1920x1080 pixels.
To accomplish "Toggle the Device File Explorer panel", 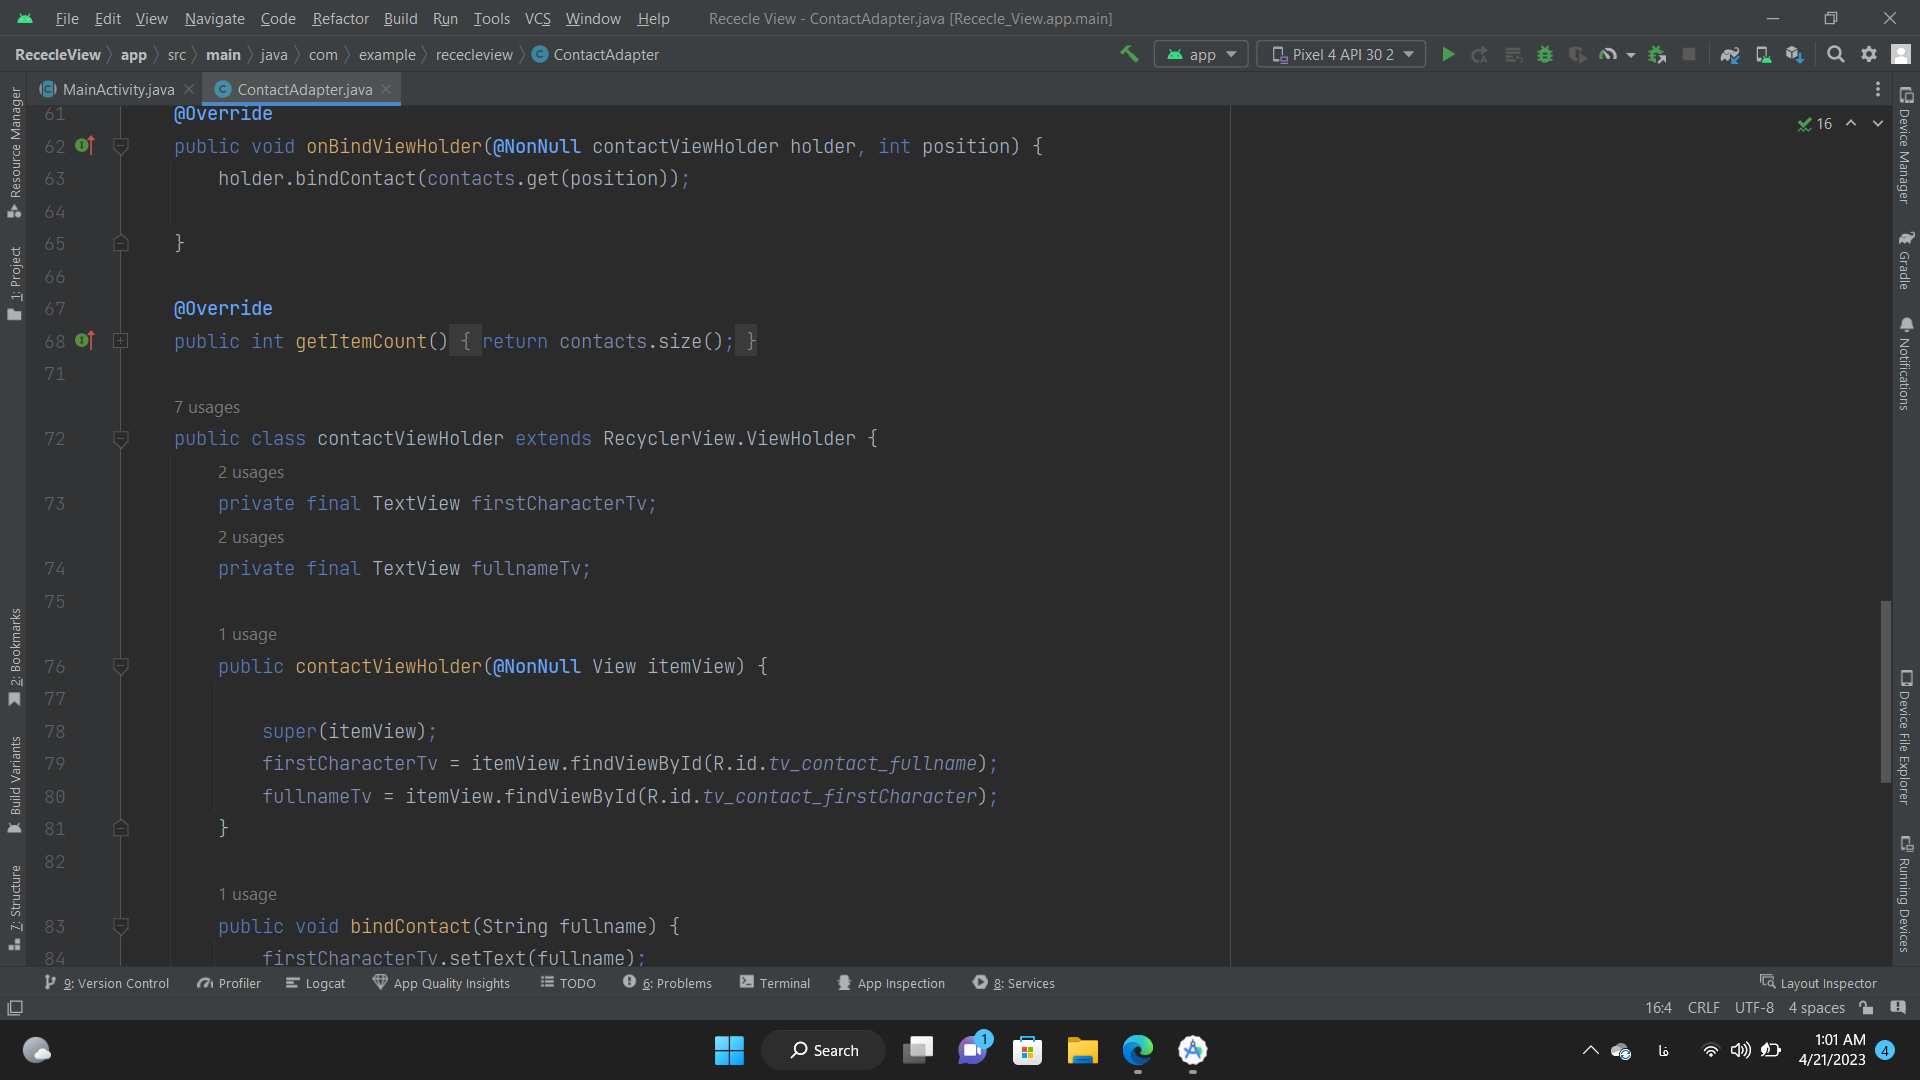I will point(1906,737).
